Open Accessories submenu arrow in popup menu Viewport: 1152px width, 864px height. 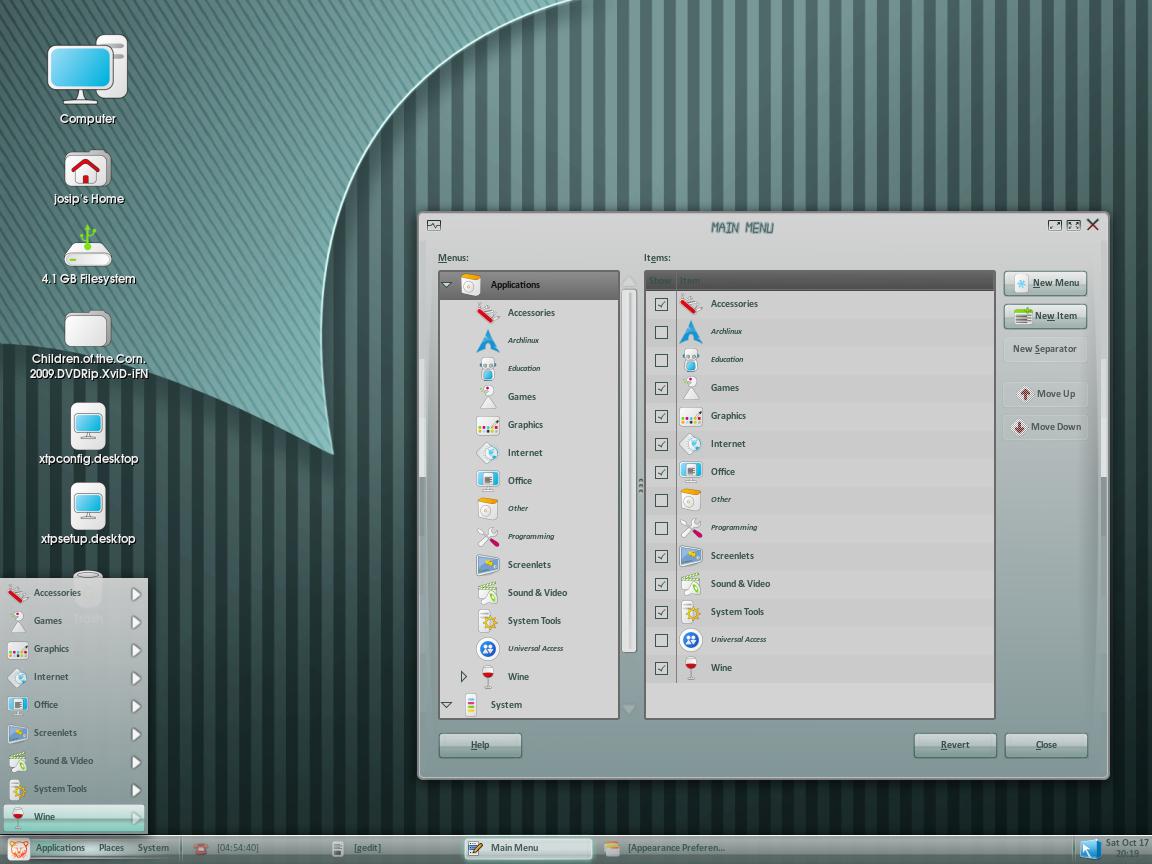tap(136, 594)
